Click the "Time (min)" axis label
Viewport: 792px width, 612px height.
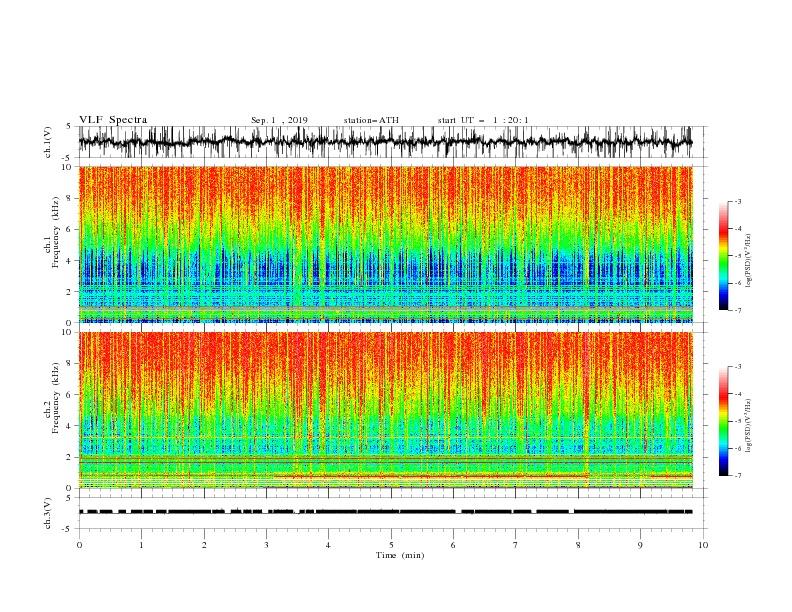pos(400,555)
